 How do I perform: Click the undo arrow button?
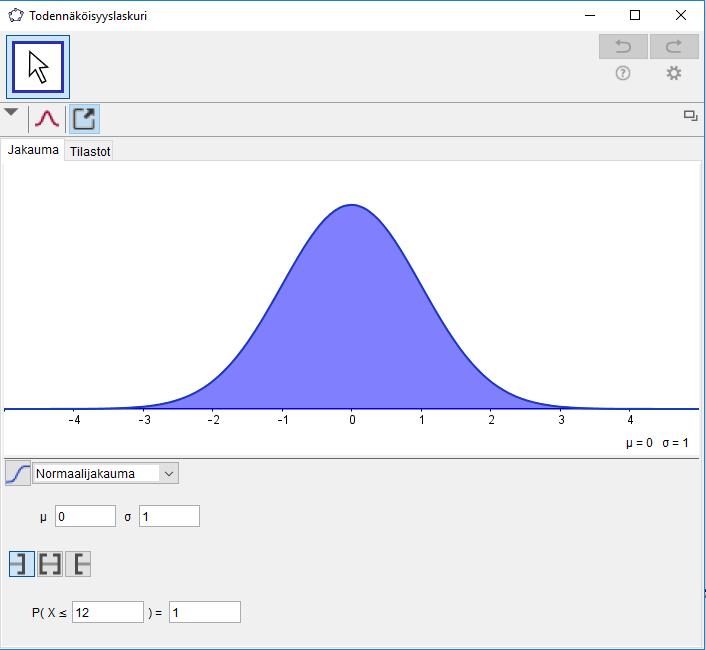click(623, 46)
